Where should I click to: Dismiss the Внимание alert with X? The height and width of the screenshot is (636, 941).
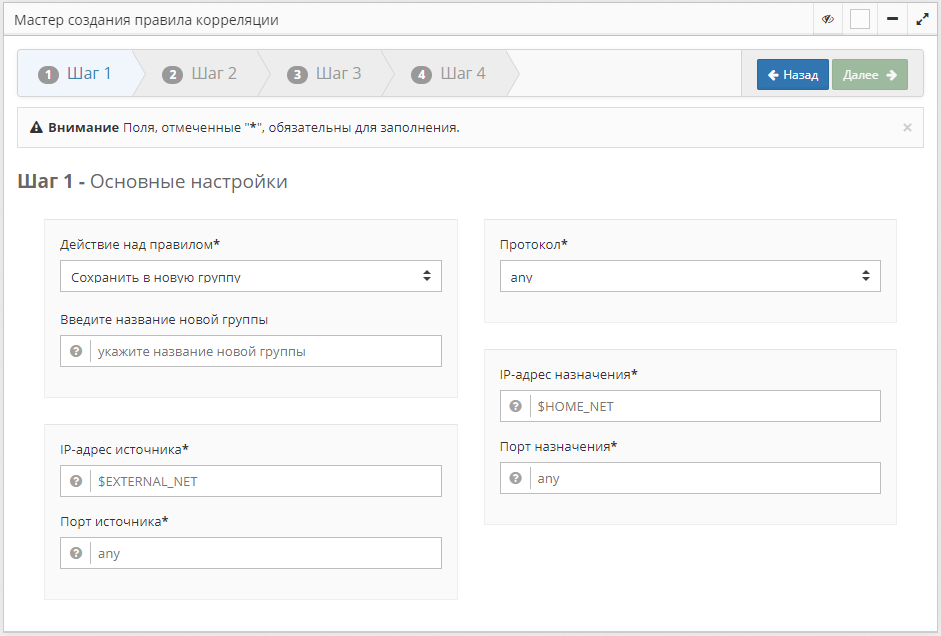tap(907, 128)
